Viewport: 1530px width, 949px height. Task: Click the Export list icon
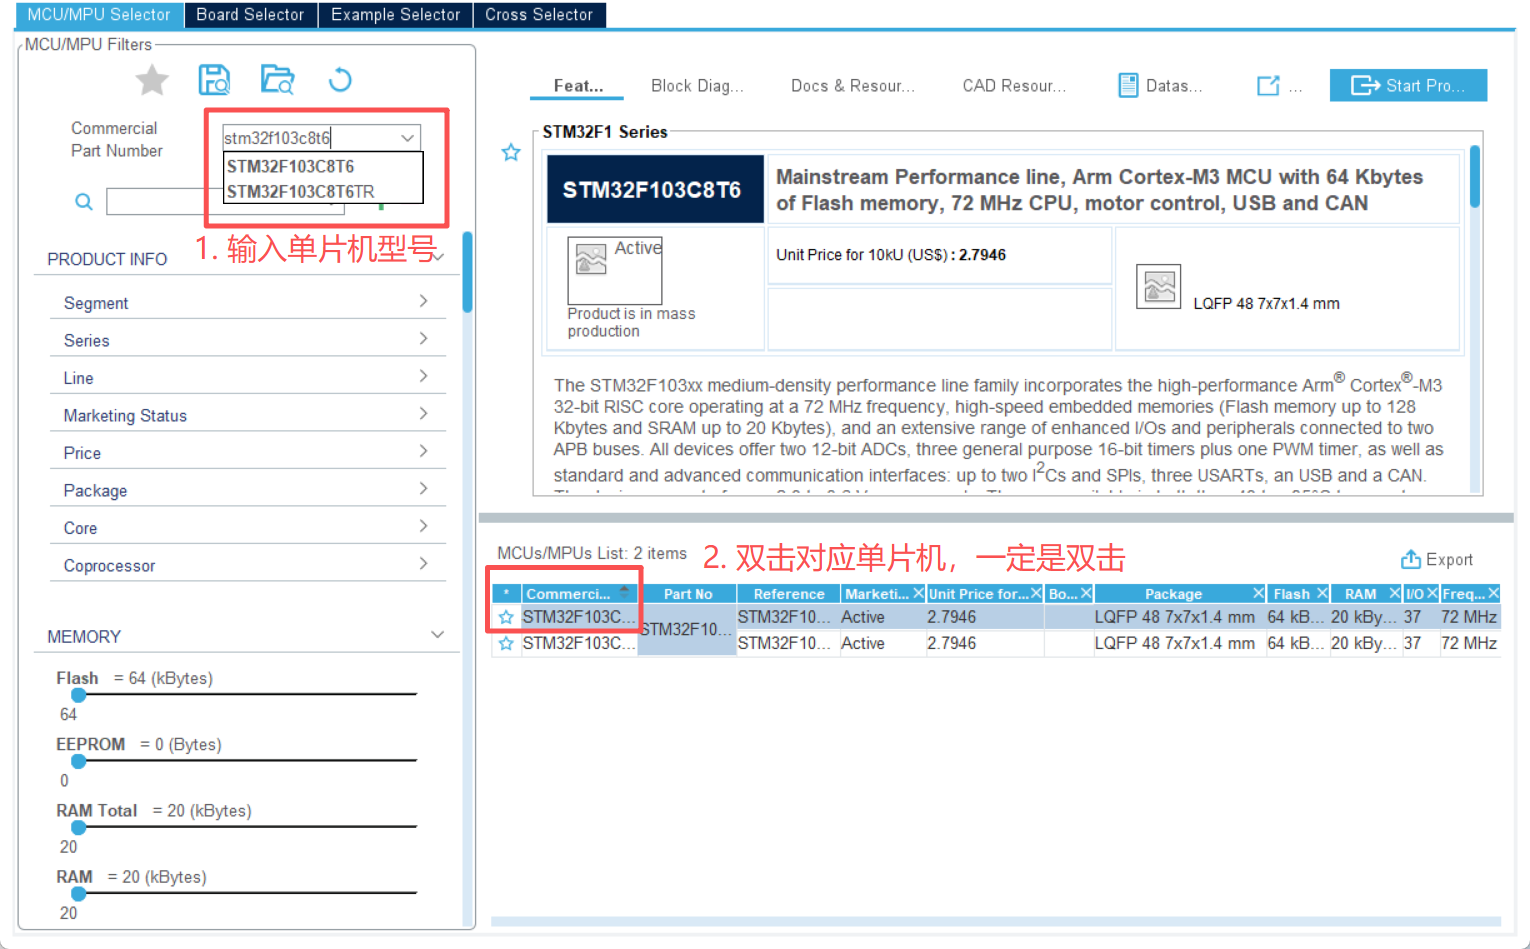(x=1410, y=559)
